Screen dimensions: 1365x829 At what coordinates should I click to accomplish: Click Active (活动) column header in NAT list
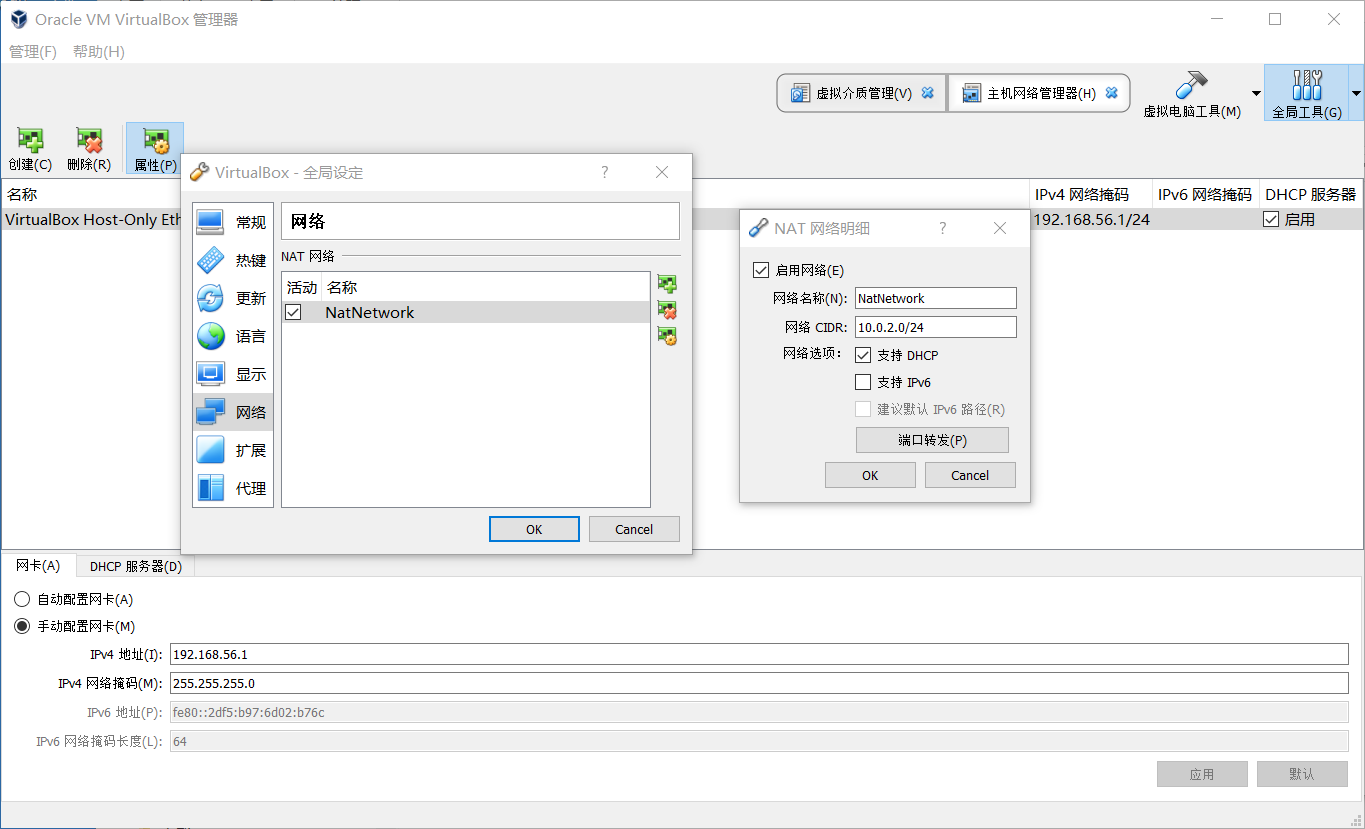pos(302,287)
